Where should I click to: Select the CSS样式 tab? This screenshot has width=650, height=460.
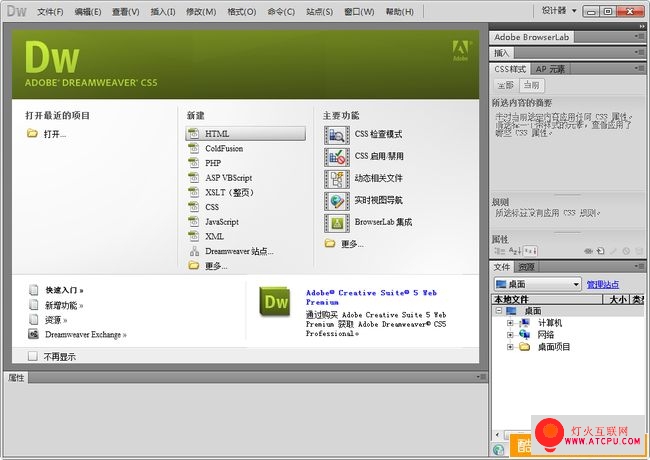(x=510, y=69)
